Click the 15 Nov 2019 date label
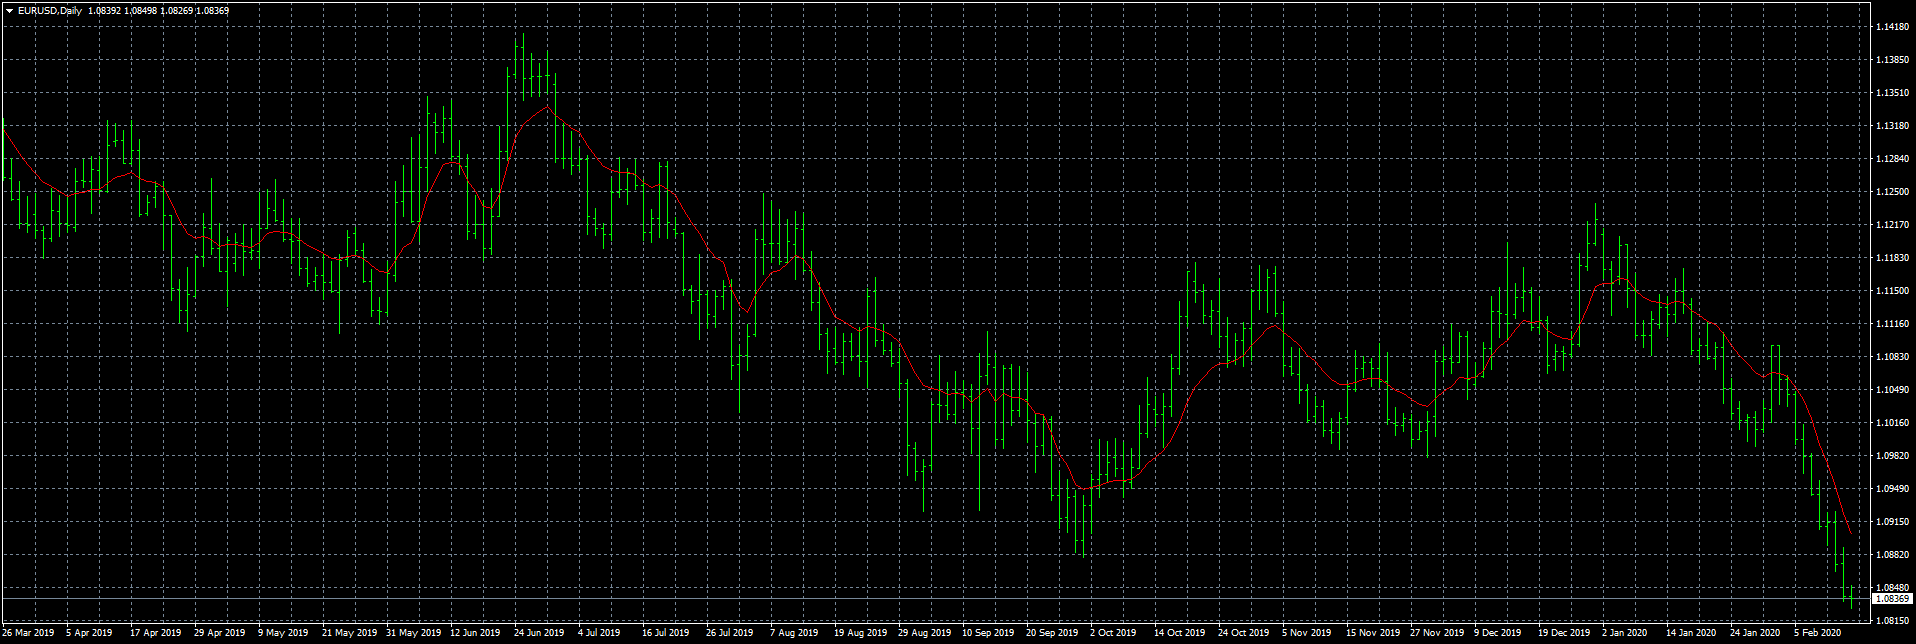The height and width of the screenshot is (644, 1916). point(1373,633)
